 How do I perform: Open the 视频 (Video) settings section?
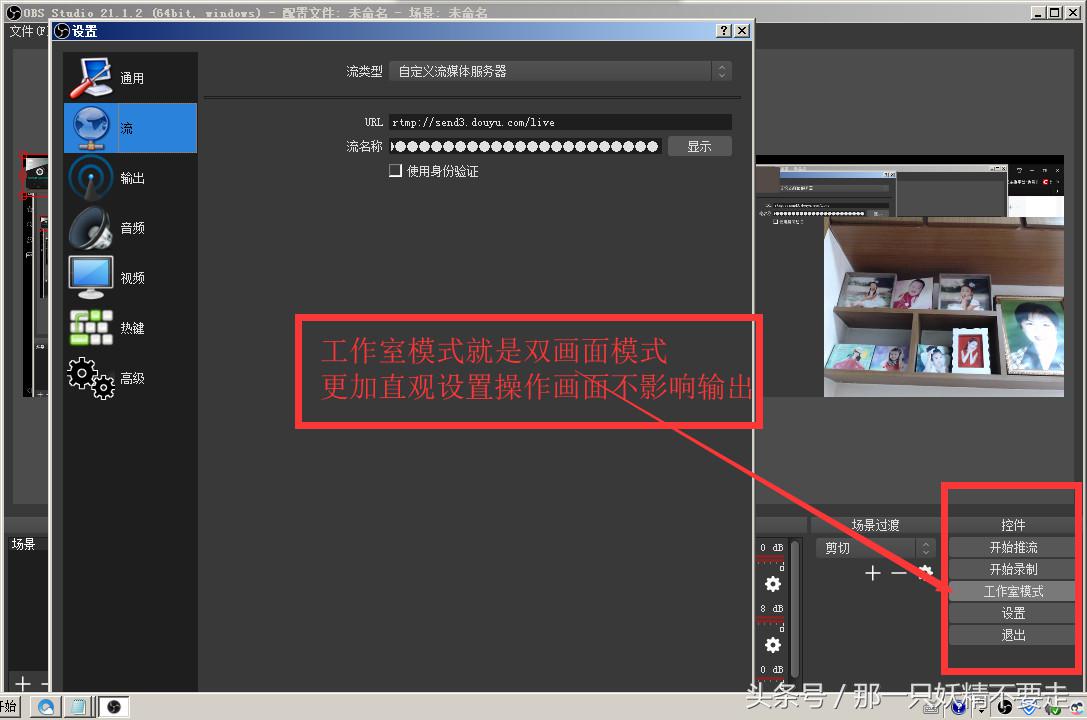coord(130,277)
